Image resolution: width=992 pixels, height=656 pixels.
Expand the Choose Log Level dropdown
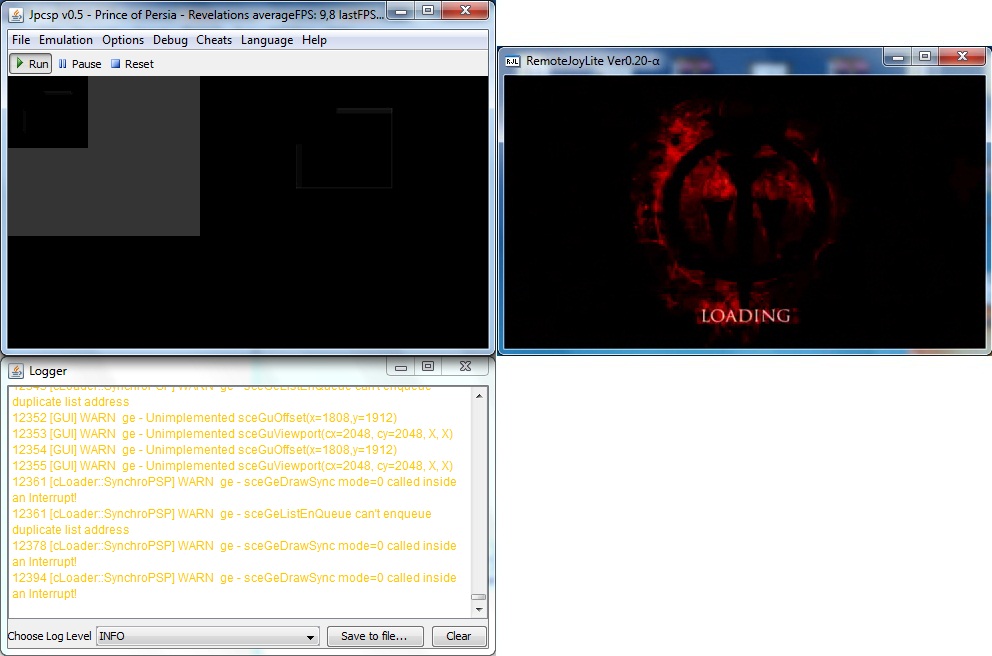(x=208, y=636)
